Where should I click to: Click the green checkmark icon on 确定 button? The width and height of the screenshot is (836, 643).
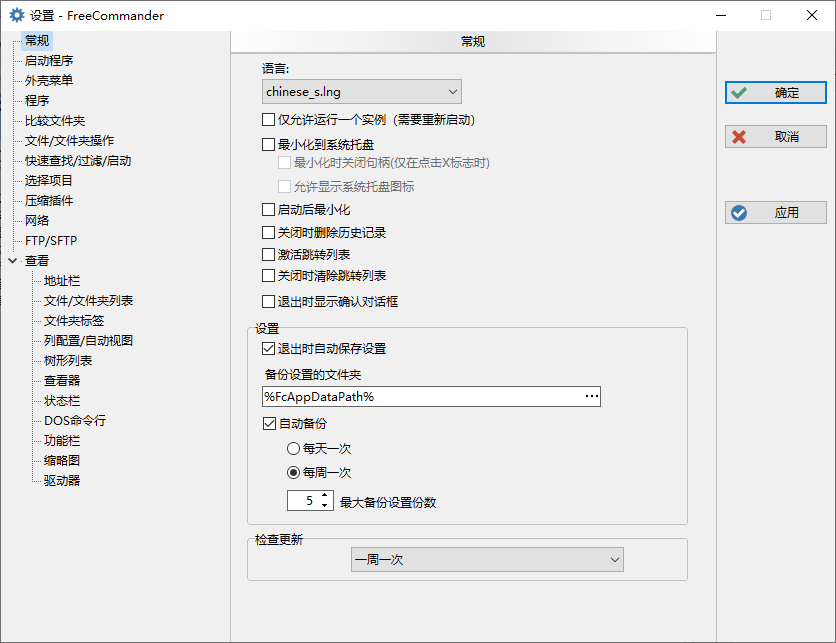click(x=739, y=92)
